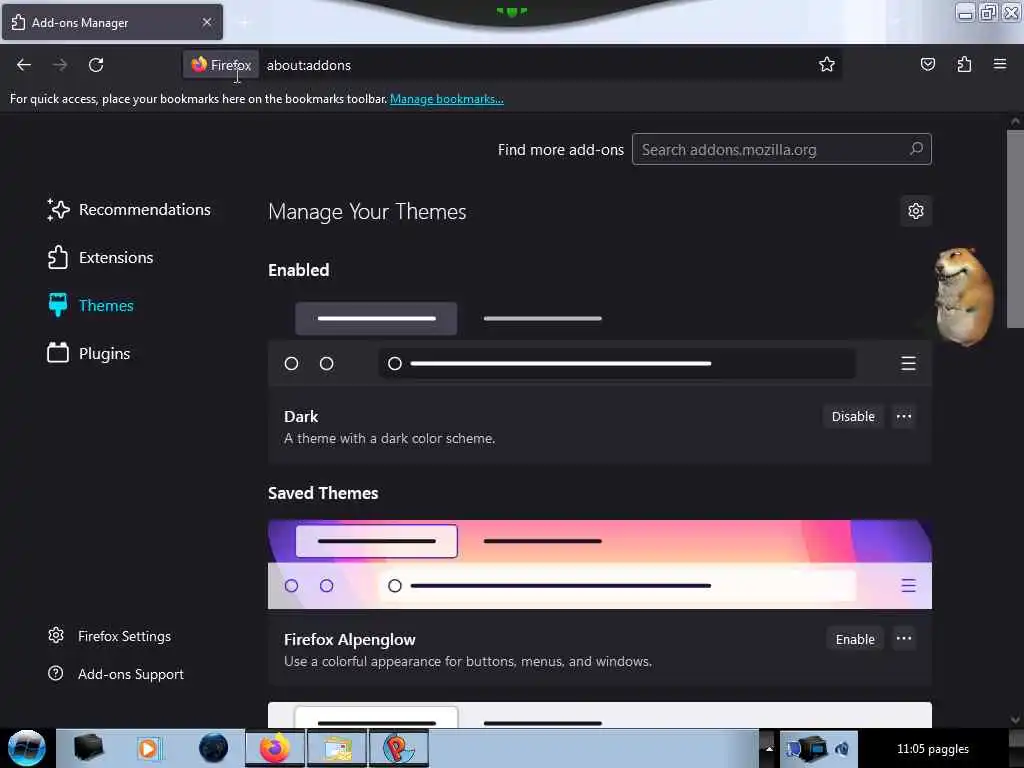Enable the Firefox Alpenglow theme
This screenshot has height=768, width=1024.
click(854, 639)
